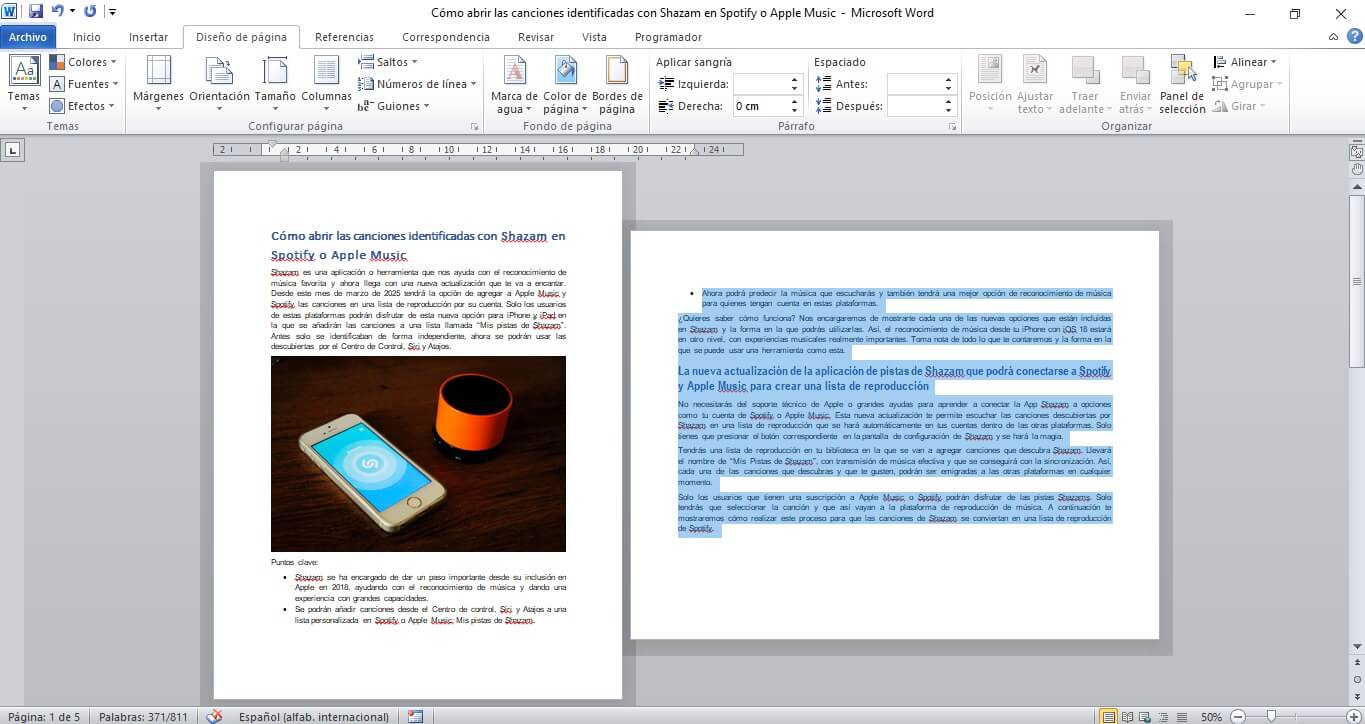Open the Archivo file tab

28,37
